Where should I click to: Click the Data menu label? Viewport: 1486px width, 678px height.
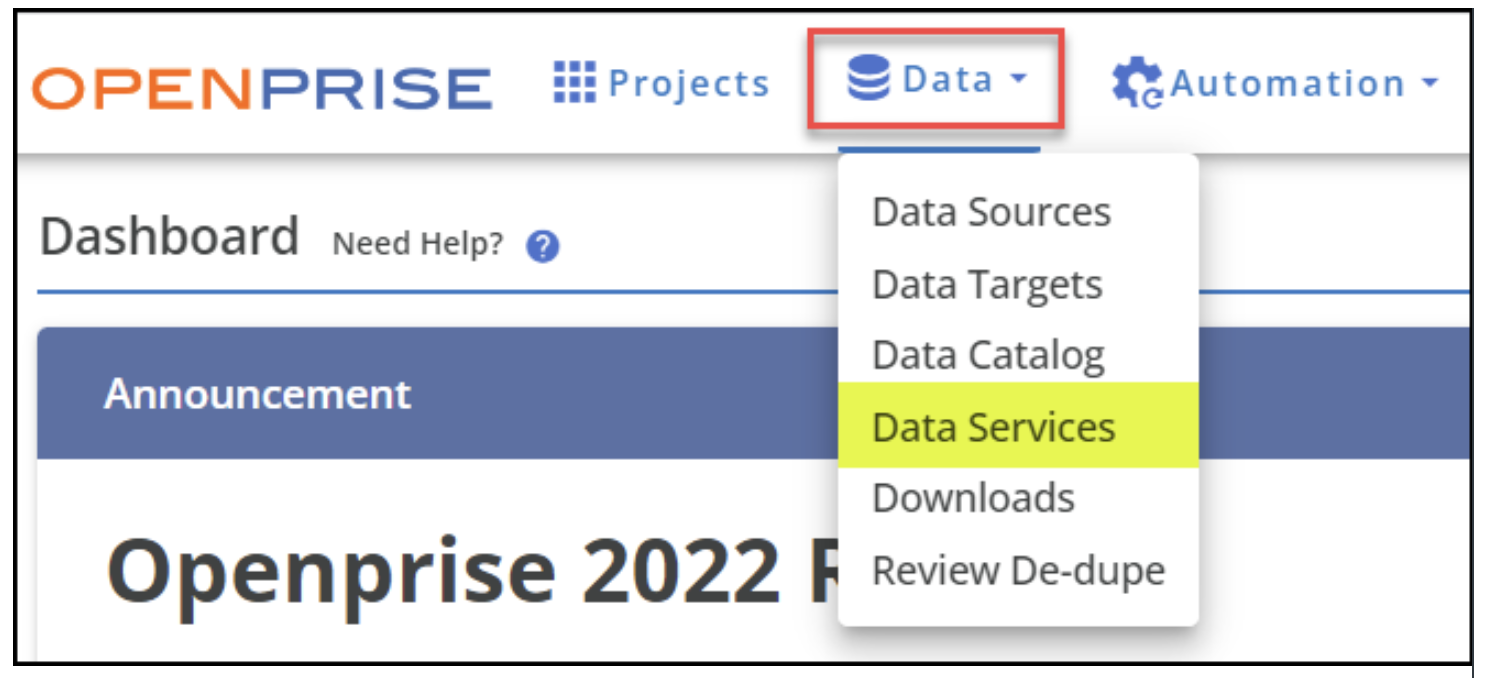pos(948,79)
